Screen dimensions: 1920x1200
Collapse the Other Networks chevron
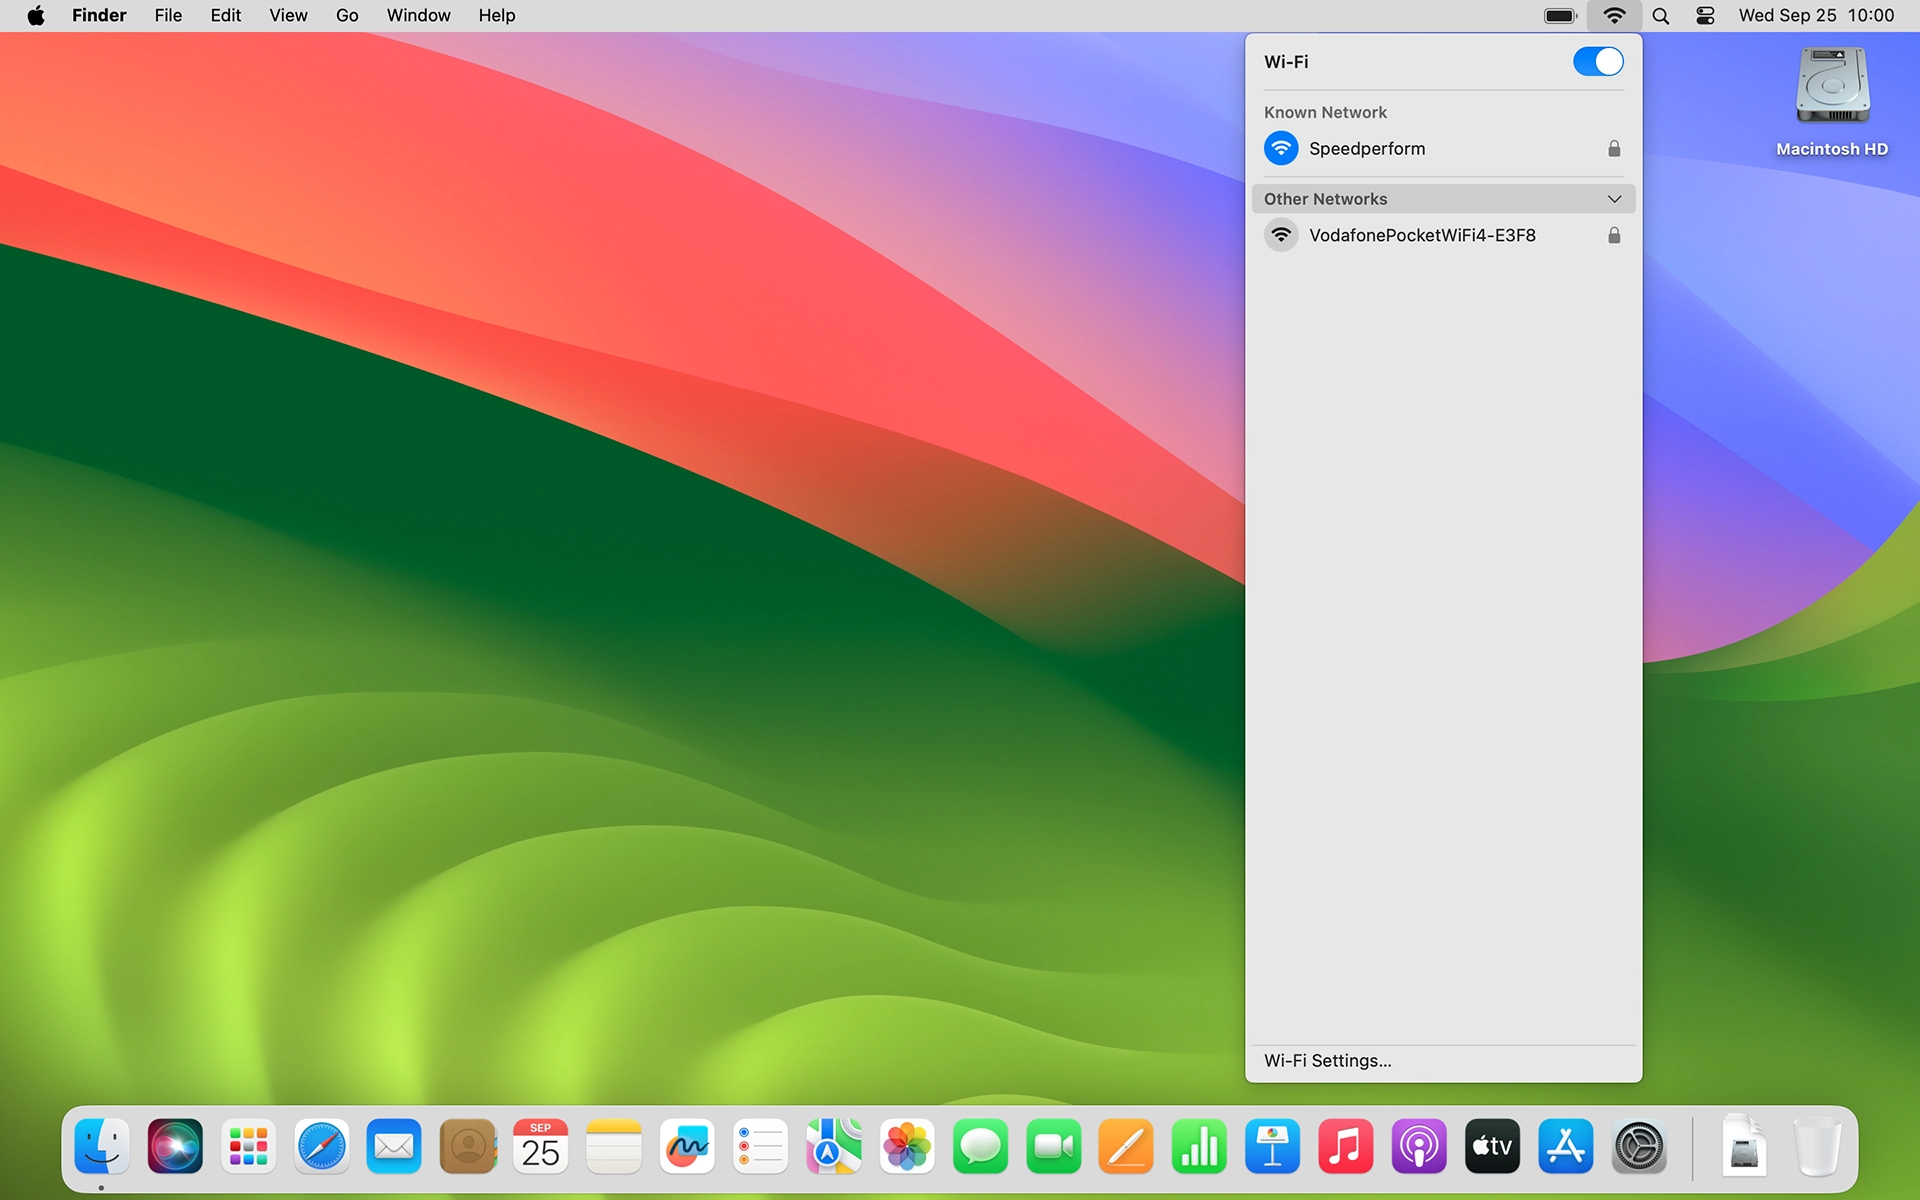click(1613, 199)
